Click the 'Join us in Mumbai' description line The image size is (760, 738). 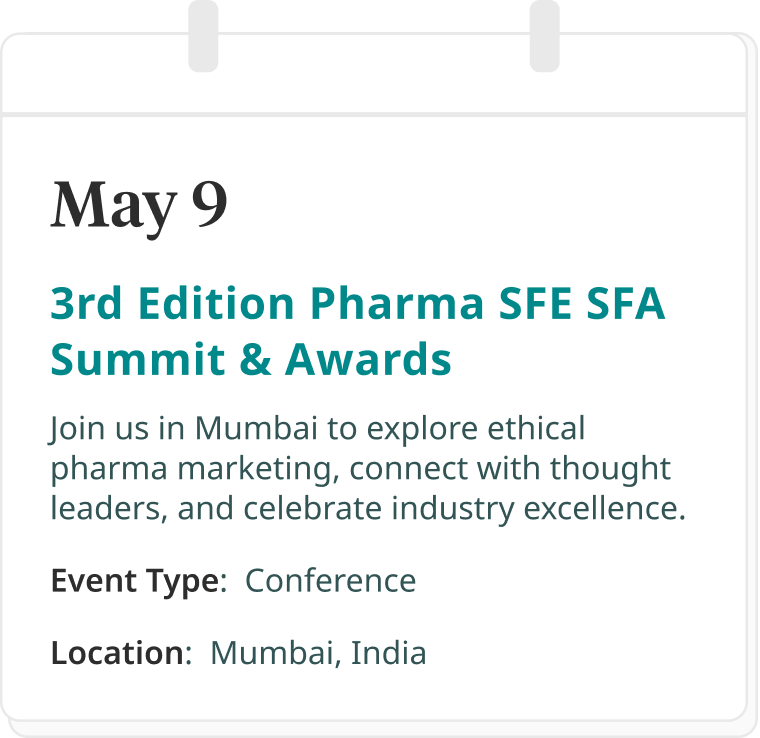(318, 429)
